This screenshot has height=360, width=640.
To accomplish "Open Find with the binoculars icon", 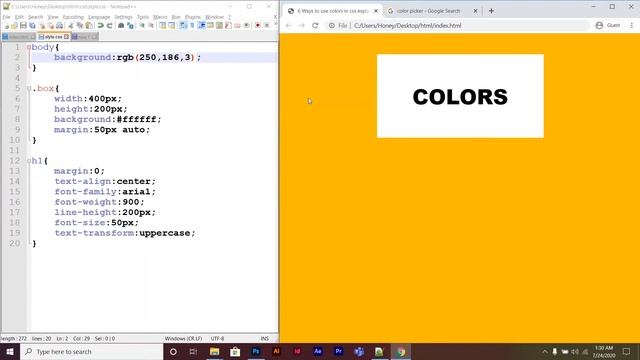I will point(121,26).
